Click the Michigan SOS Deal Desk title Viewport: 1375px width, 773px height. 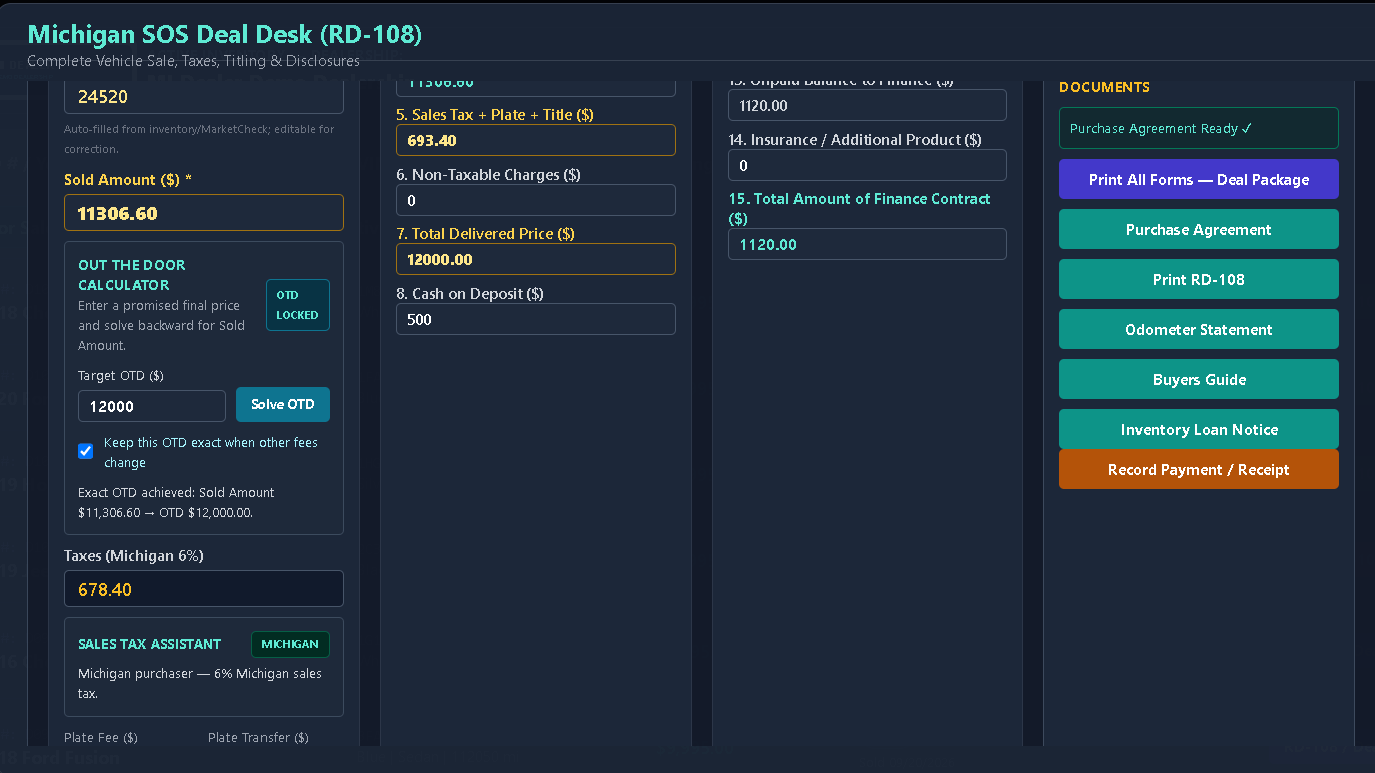225,34
